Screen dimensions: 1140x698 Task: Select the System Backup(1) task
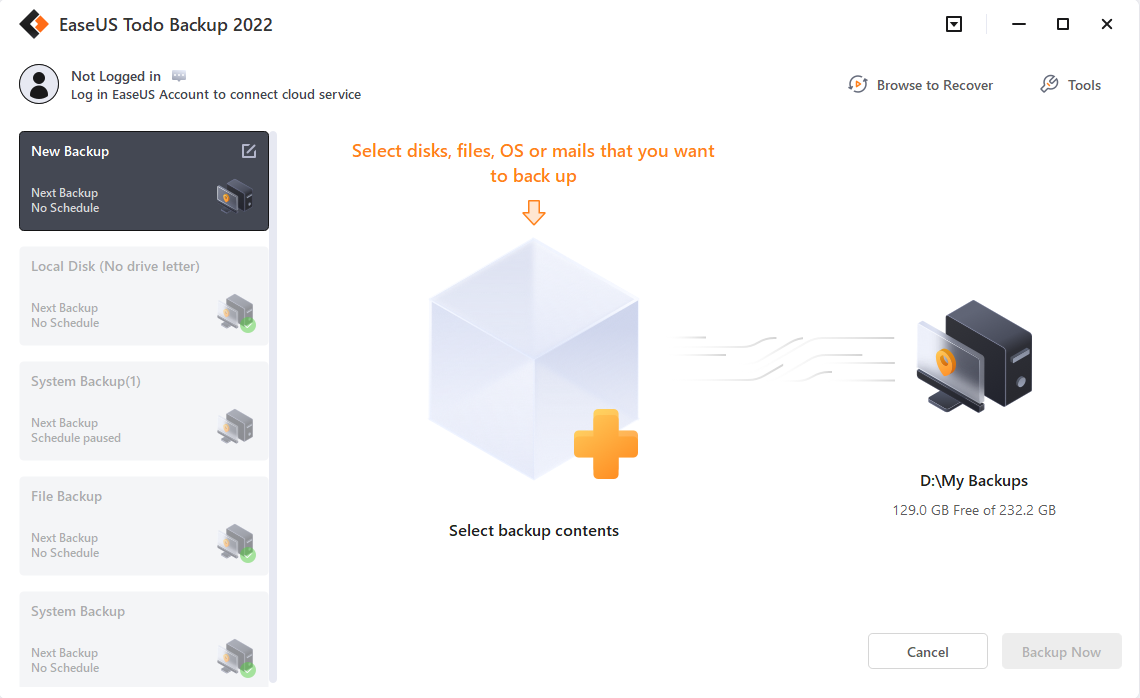pyautogui.click(x=144, y=411)
